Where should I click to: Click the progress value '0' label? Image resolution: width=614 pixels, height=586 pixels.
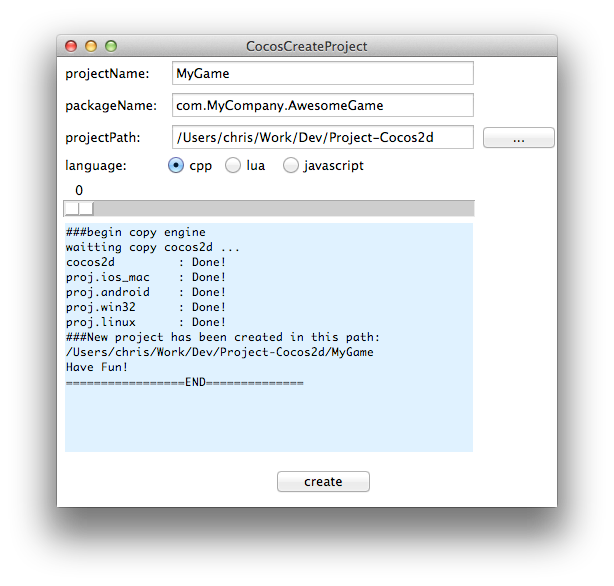79,190
